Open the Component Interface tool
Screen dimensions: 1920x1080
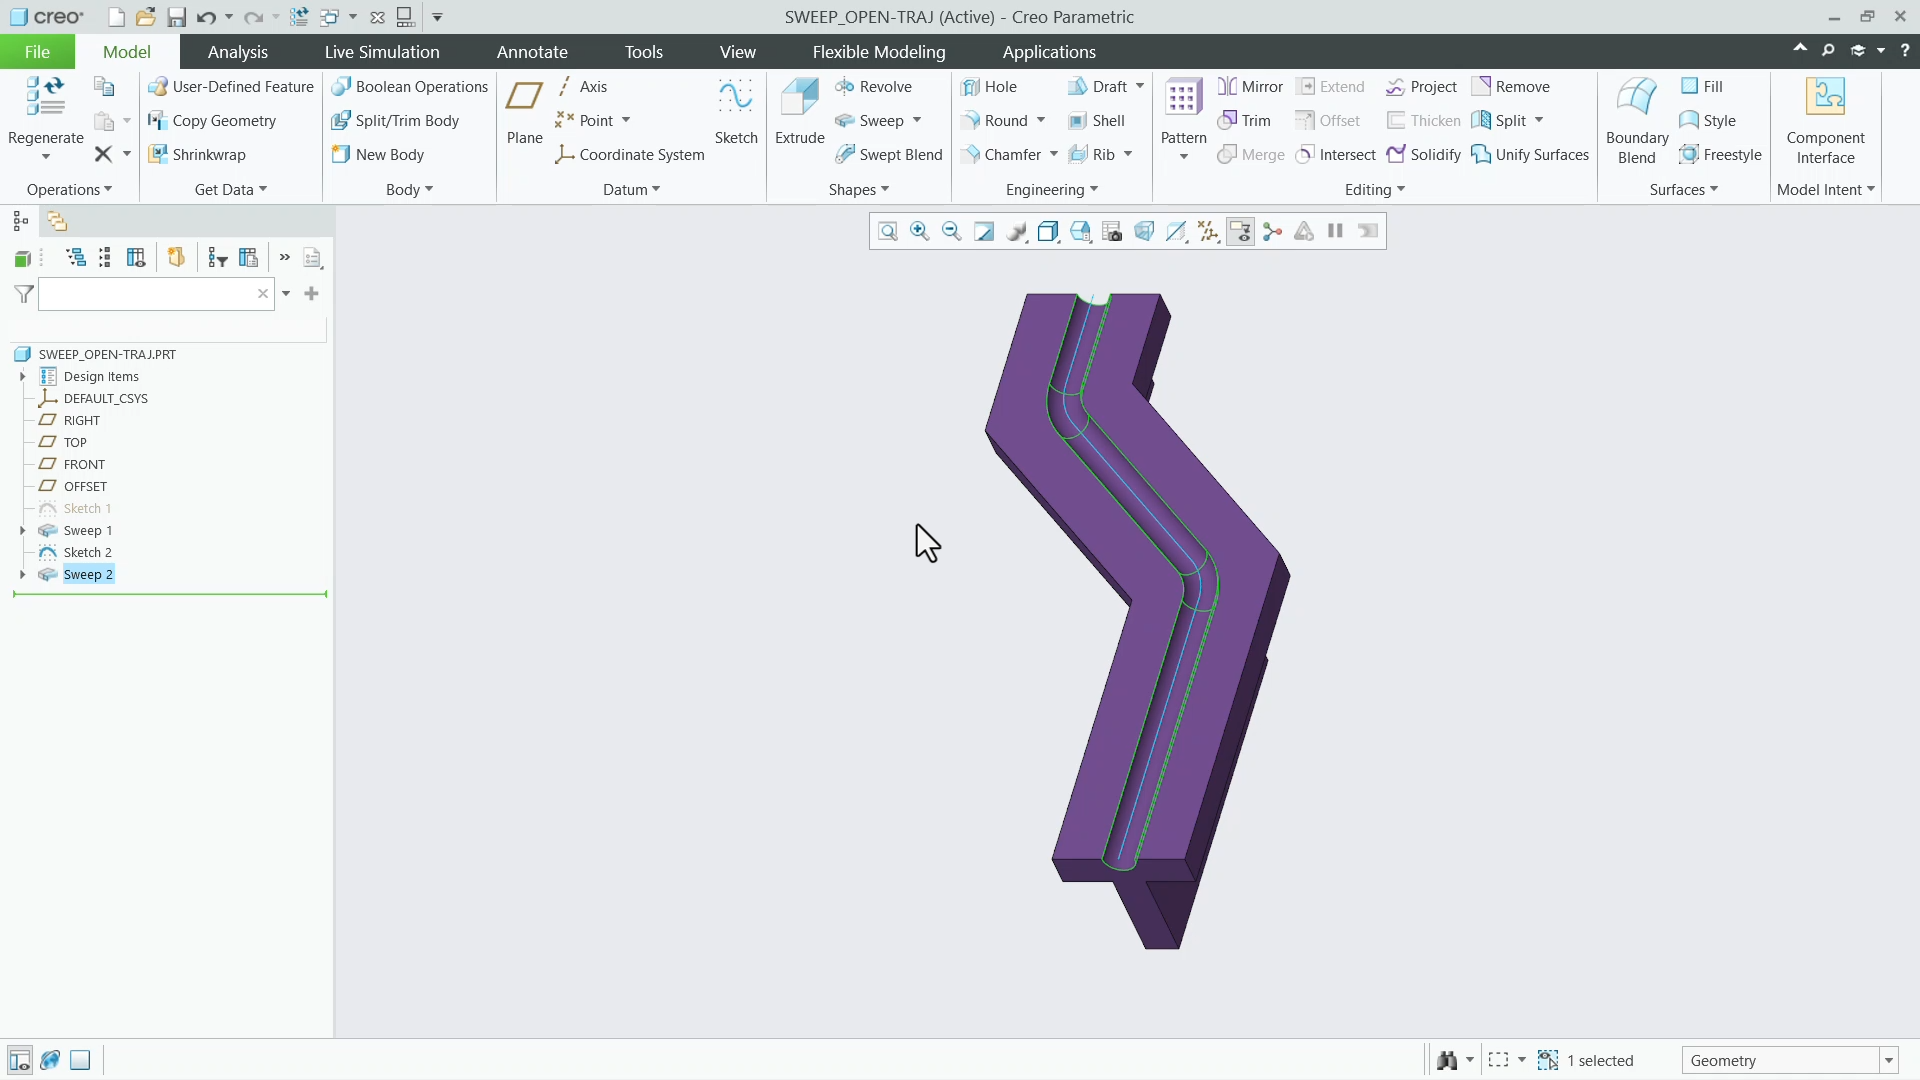point(1825,120)
